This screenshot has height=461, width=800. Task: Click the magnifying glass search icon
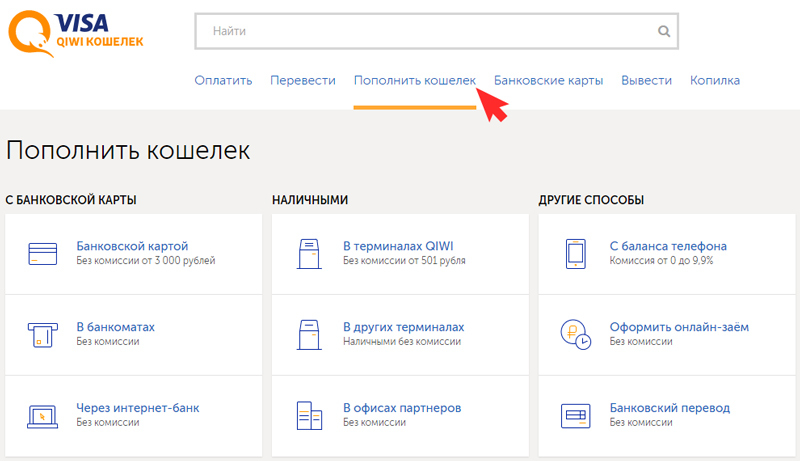click(663, 31)
